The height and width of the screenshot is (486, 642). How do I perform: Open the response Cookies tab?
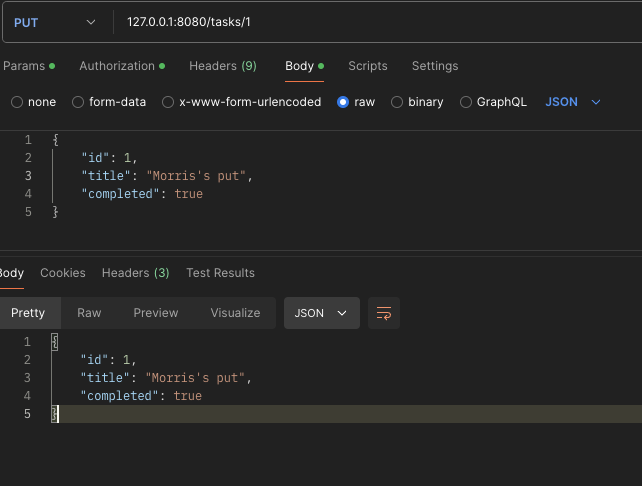coord(63,273)
